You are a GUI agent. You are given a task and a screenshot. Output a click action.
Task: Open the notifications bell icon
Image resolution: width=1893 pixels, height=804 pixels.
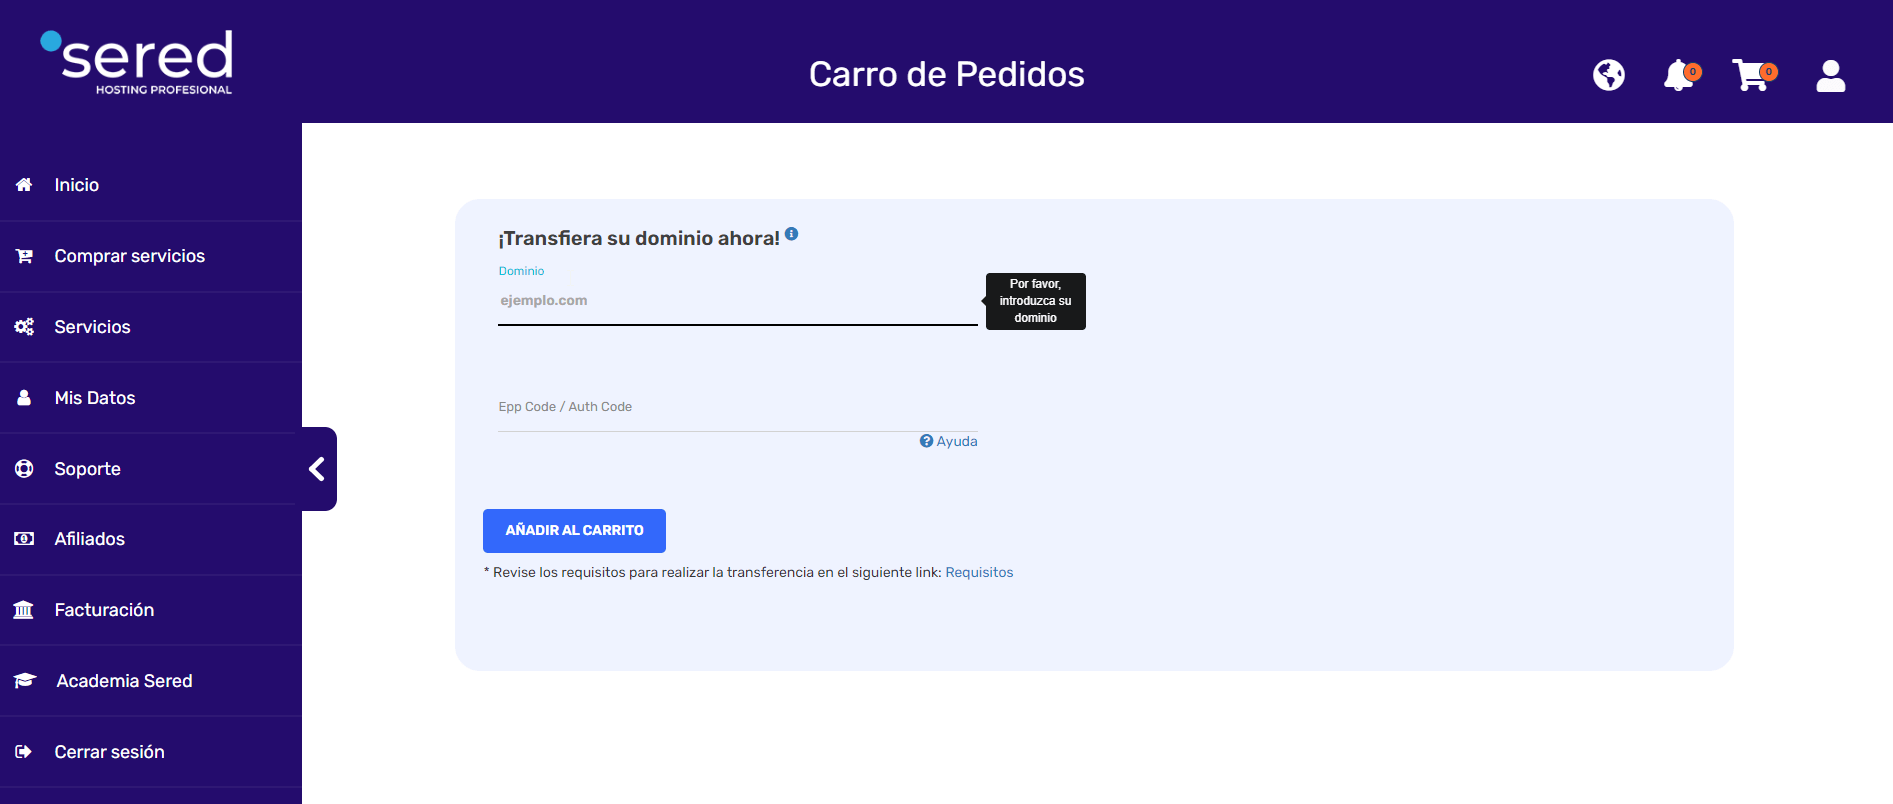[x=1680, y=75]
